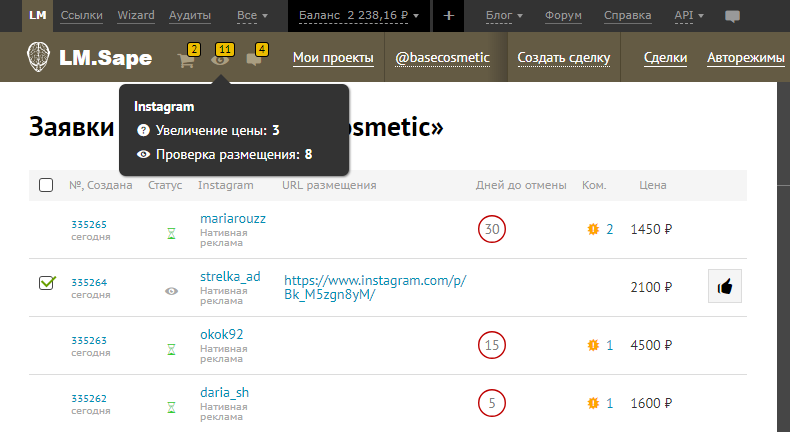Viewport: 790px width, 432px height.
Task: Open Мои проекты
Action: click(x=333, y=57)
